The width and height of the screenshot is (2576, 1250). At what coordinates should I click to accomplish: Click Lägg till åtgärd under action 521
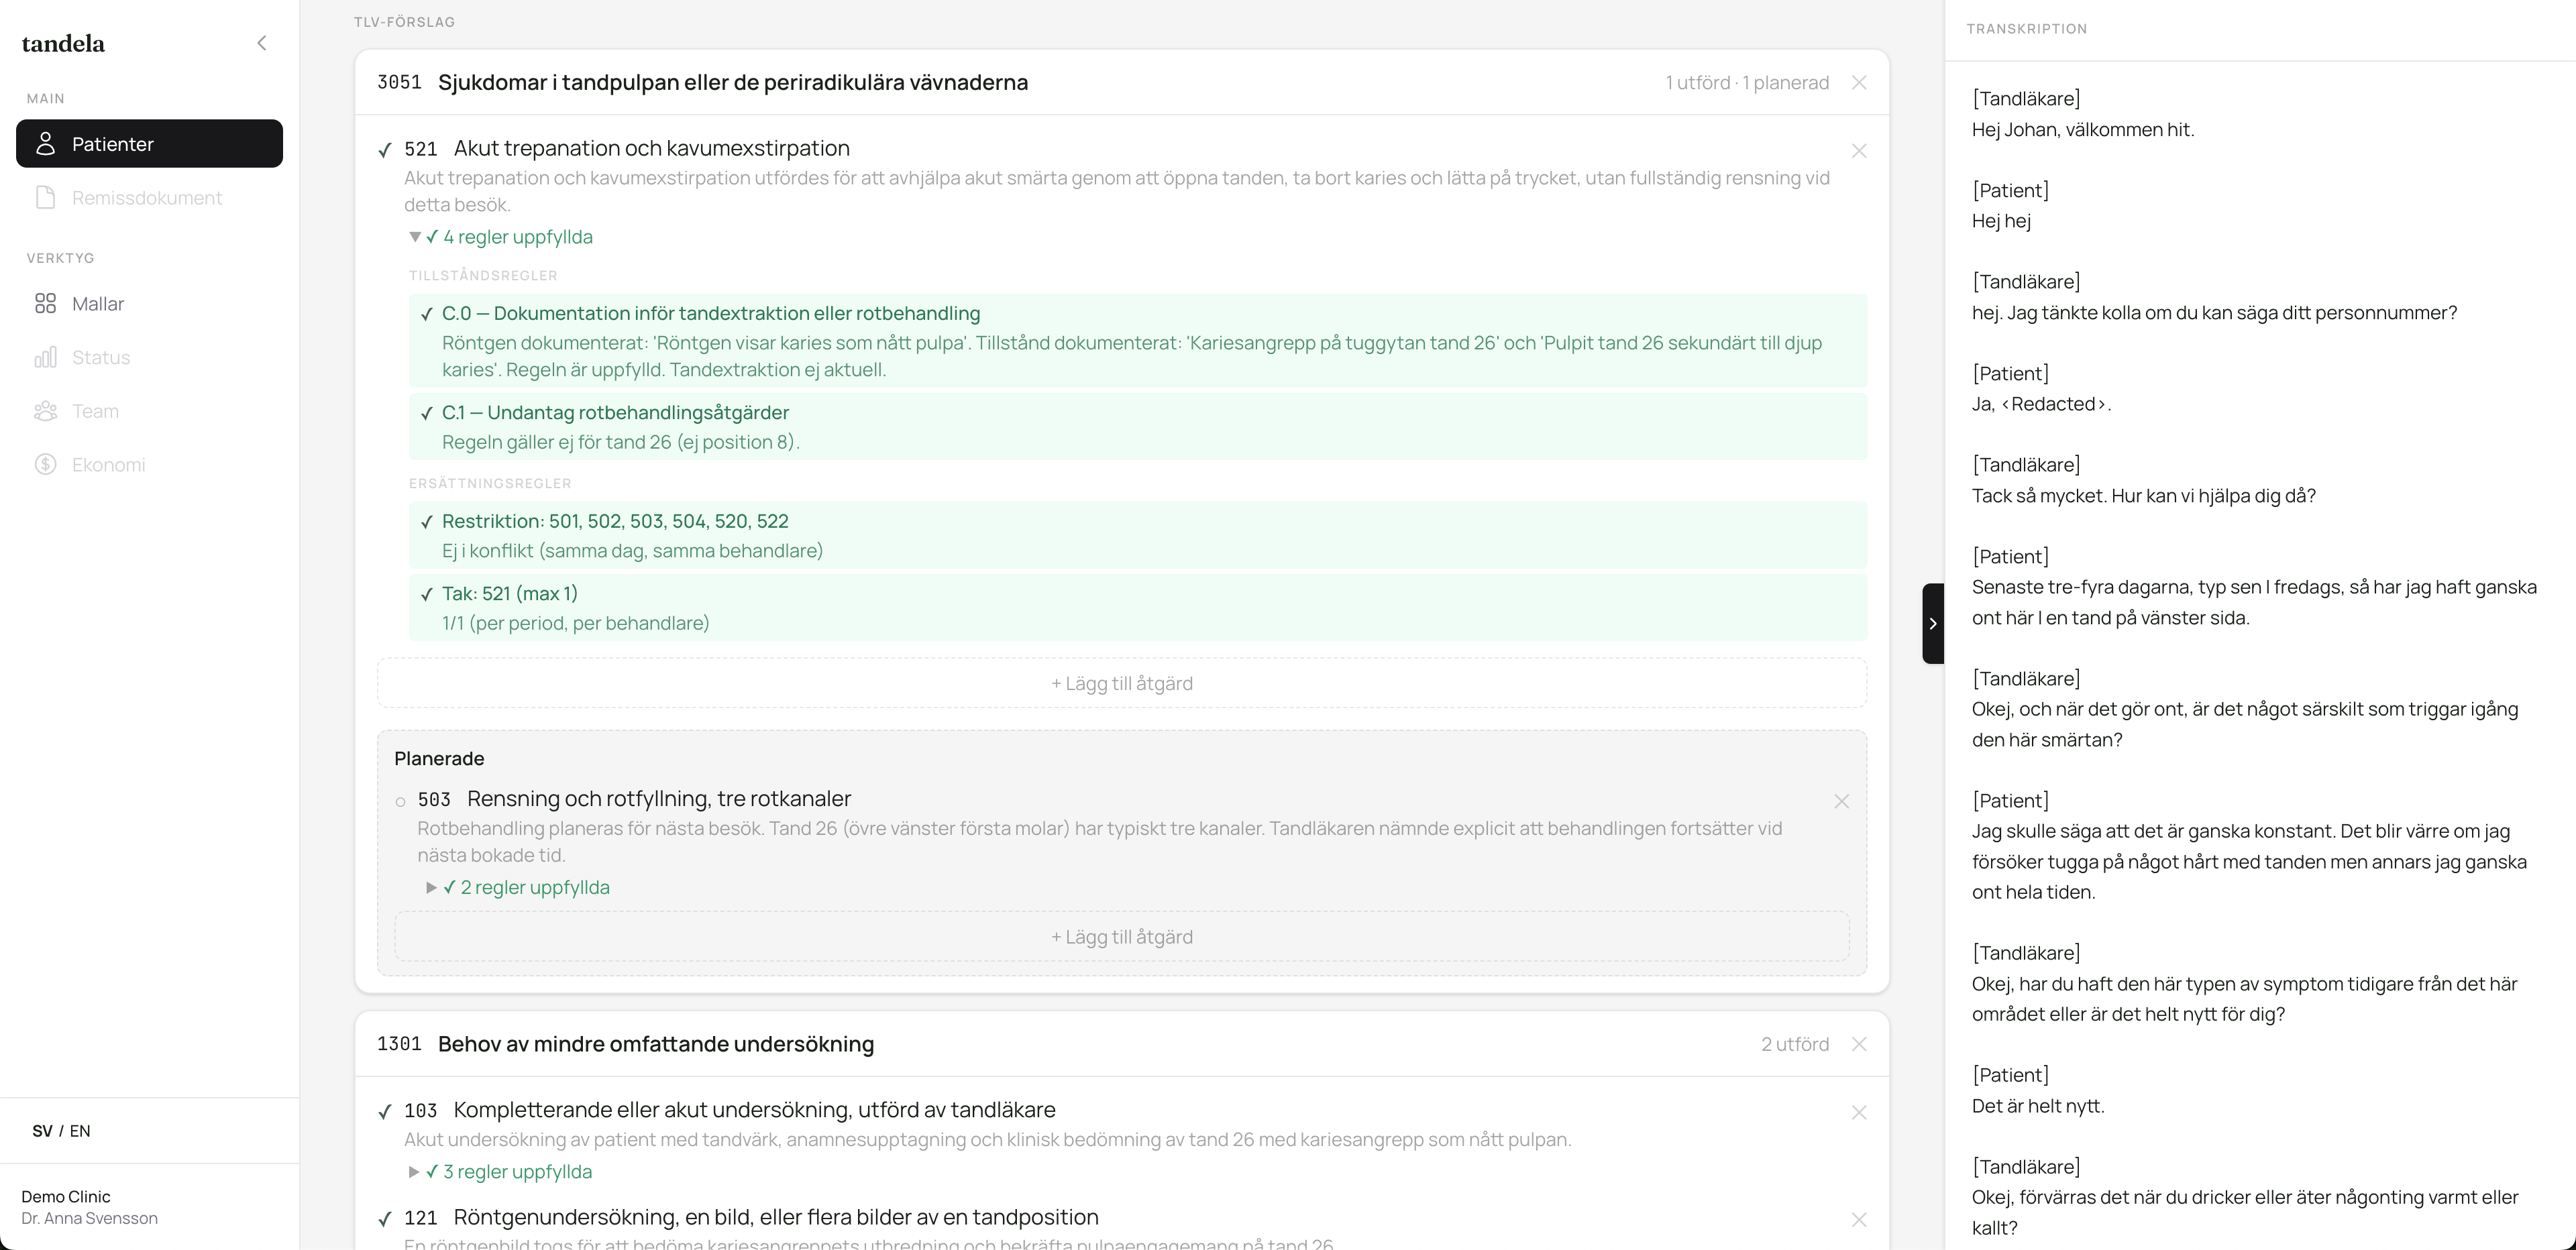point(1121,683)
